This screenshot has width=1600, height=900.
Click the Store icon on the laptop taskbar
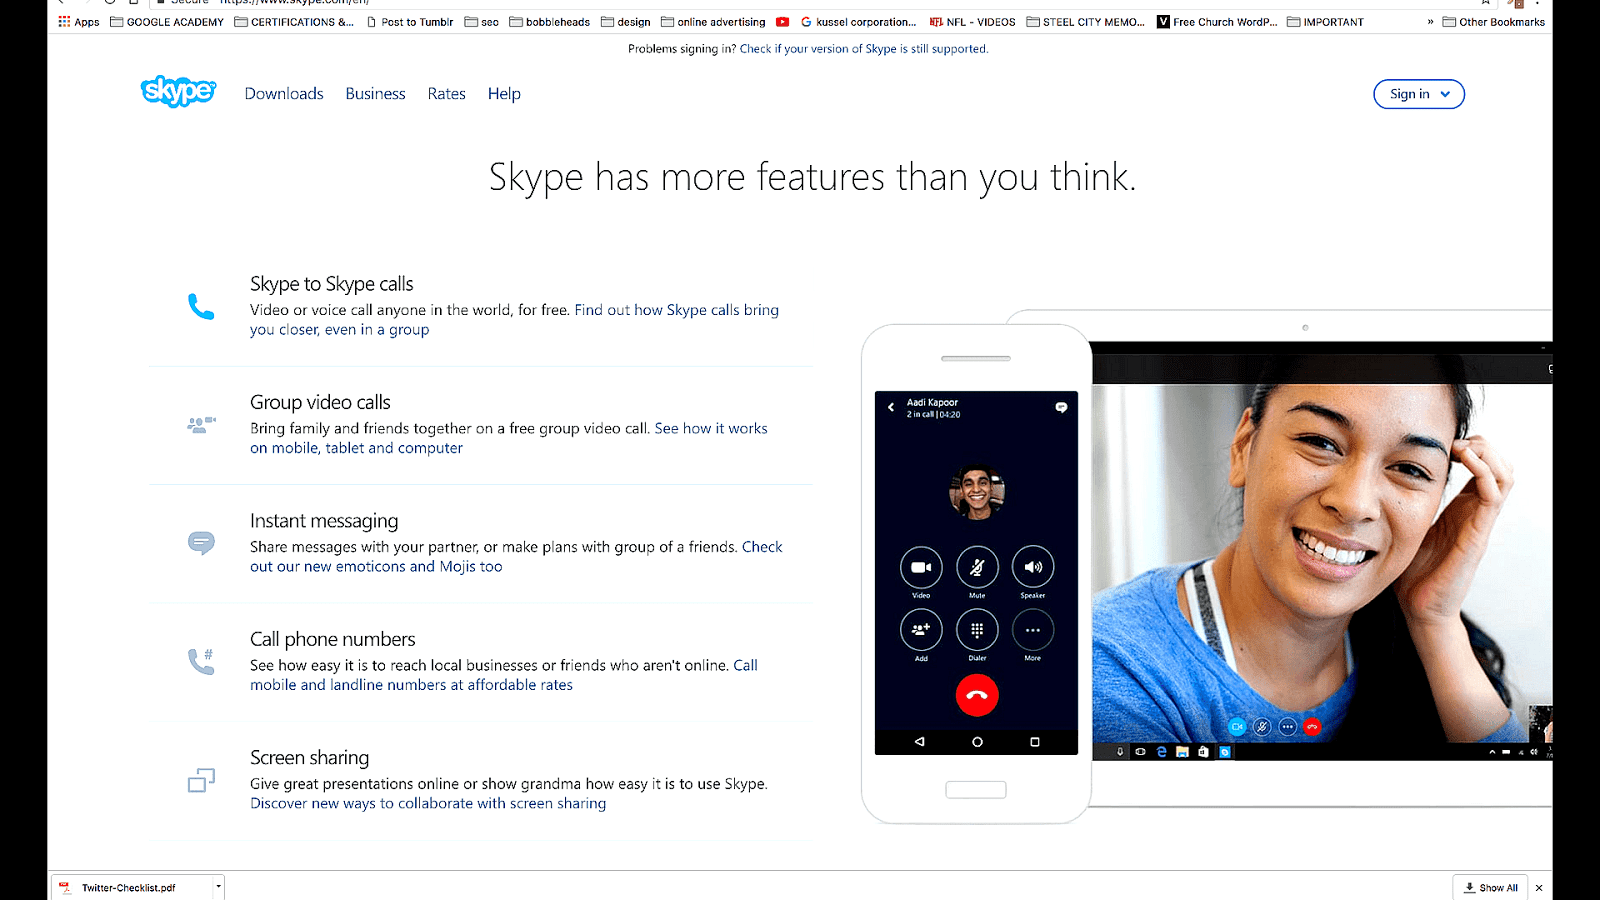pos(1204,752)
